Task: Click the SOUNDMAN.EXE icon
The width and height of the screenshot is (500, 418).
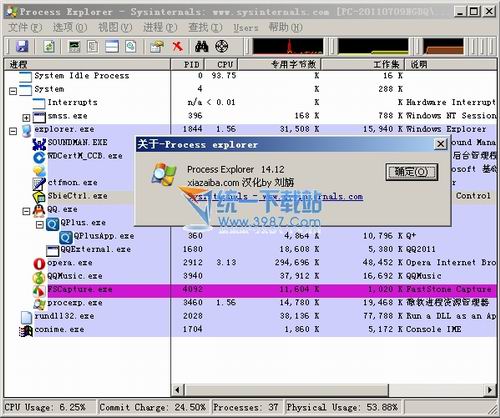Action: 39,144
